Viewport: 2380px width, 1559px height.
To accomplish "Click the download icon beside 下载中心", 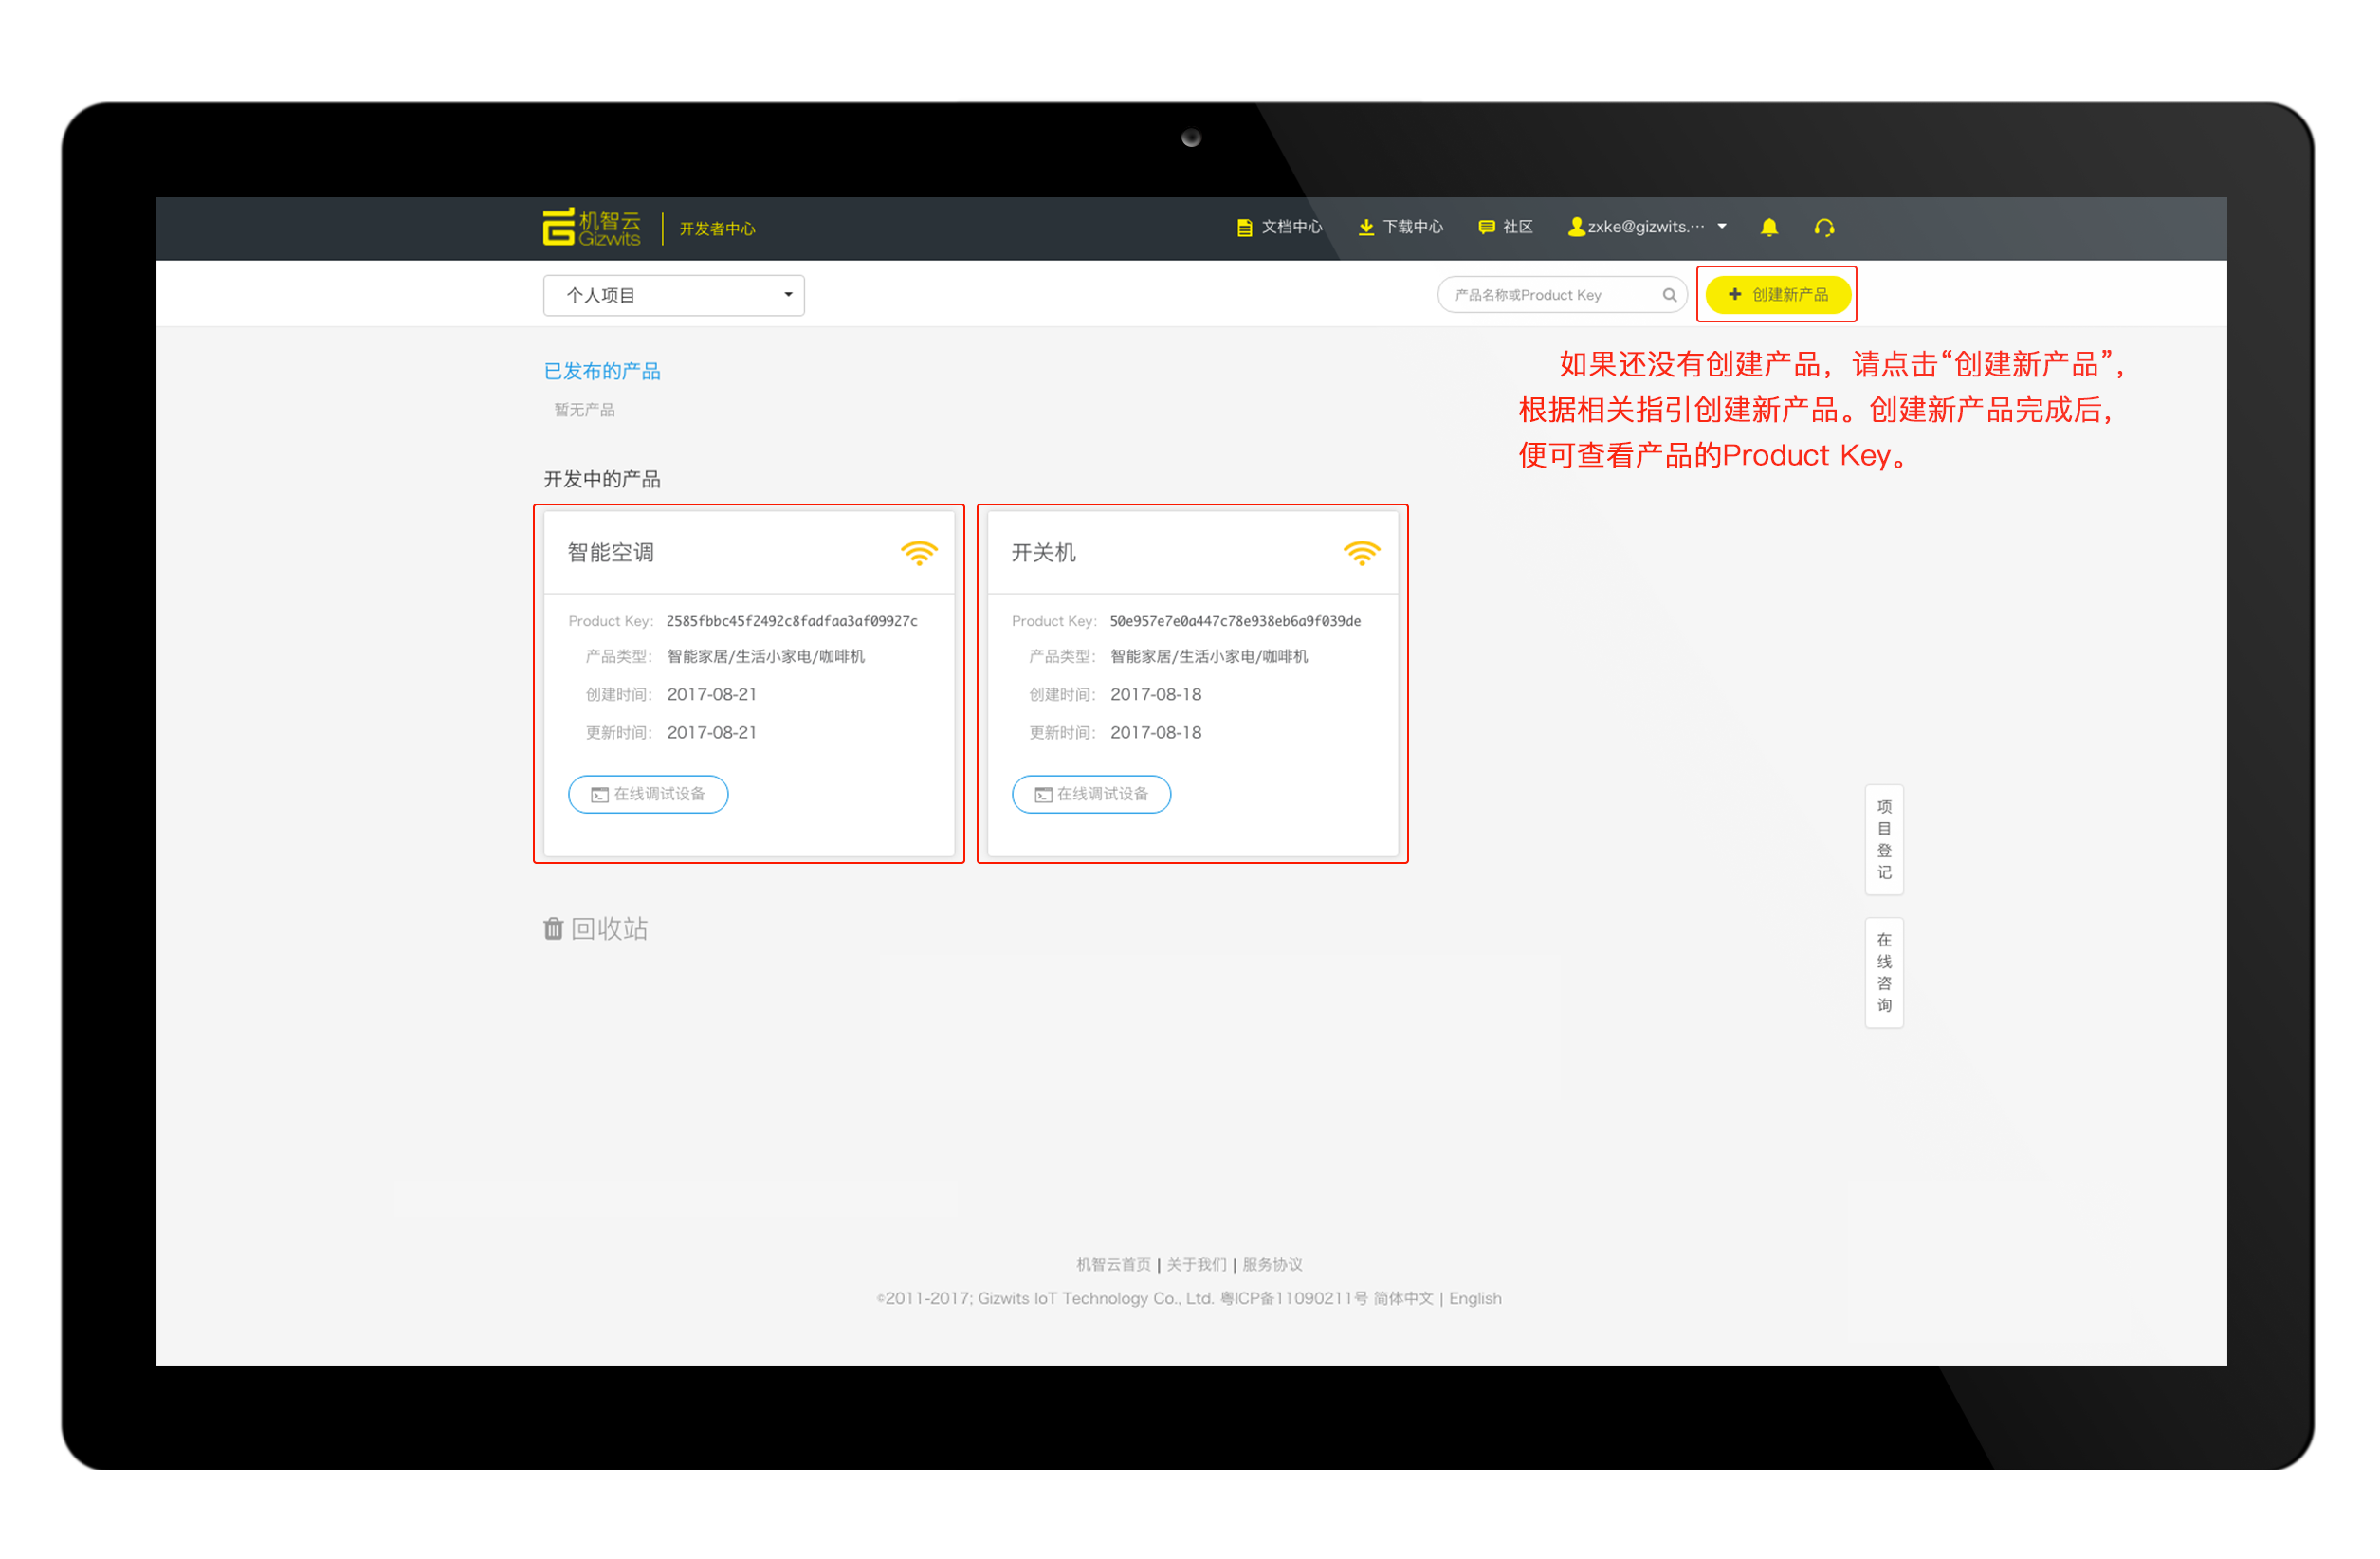I will tap(1366, 227).
